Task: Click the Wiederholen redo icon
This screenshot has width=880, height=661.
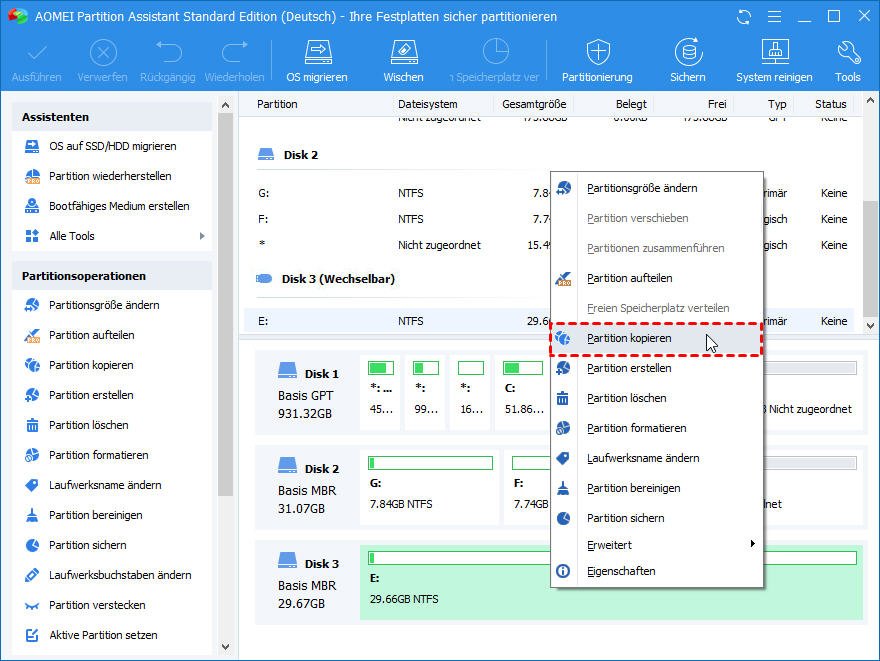Action: (x=234, y=61)
